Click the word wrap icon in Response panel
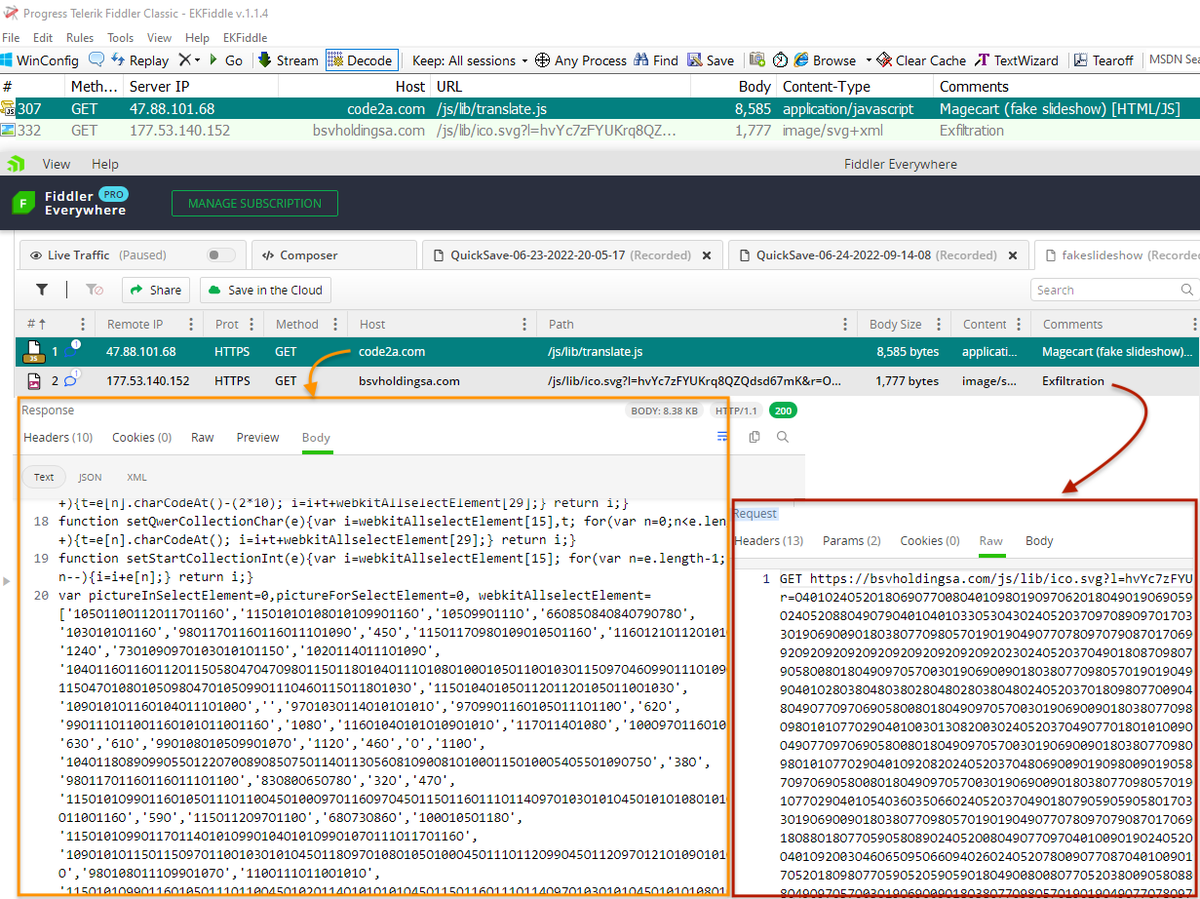 (723, 437)
